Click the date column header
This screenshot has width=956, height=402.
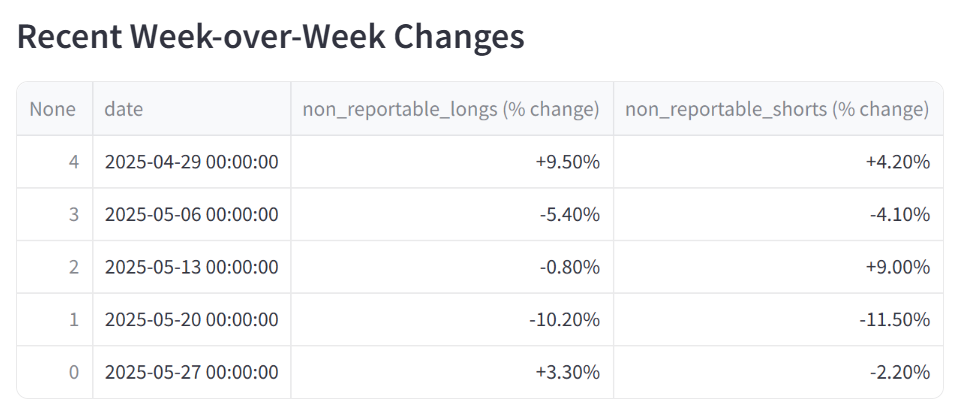(x=191, y=109)
